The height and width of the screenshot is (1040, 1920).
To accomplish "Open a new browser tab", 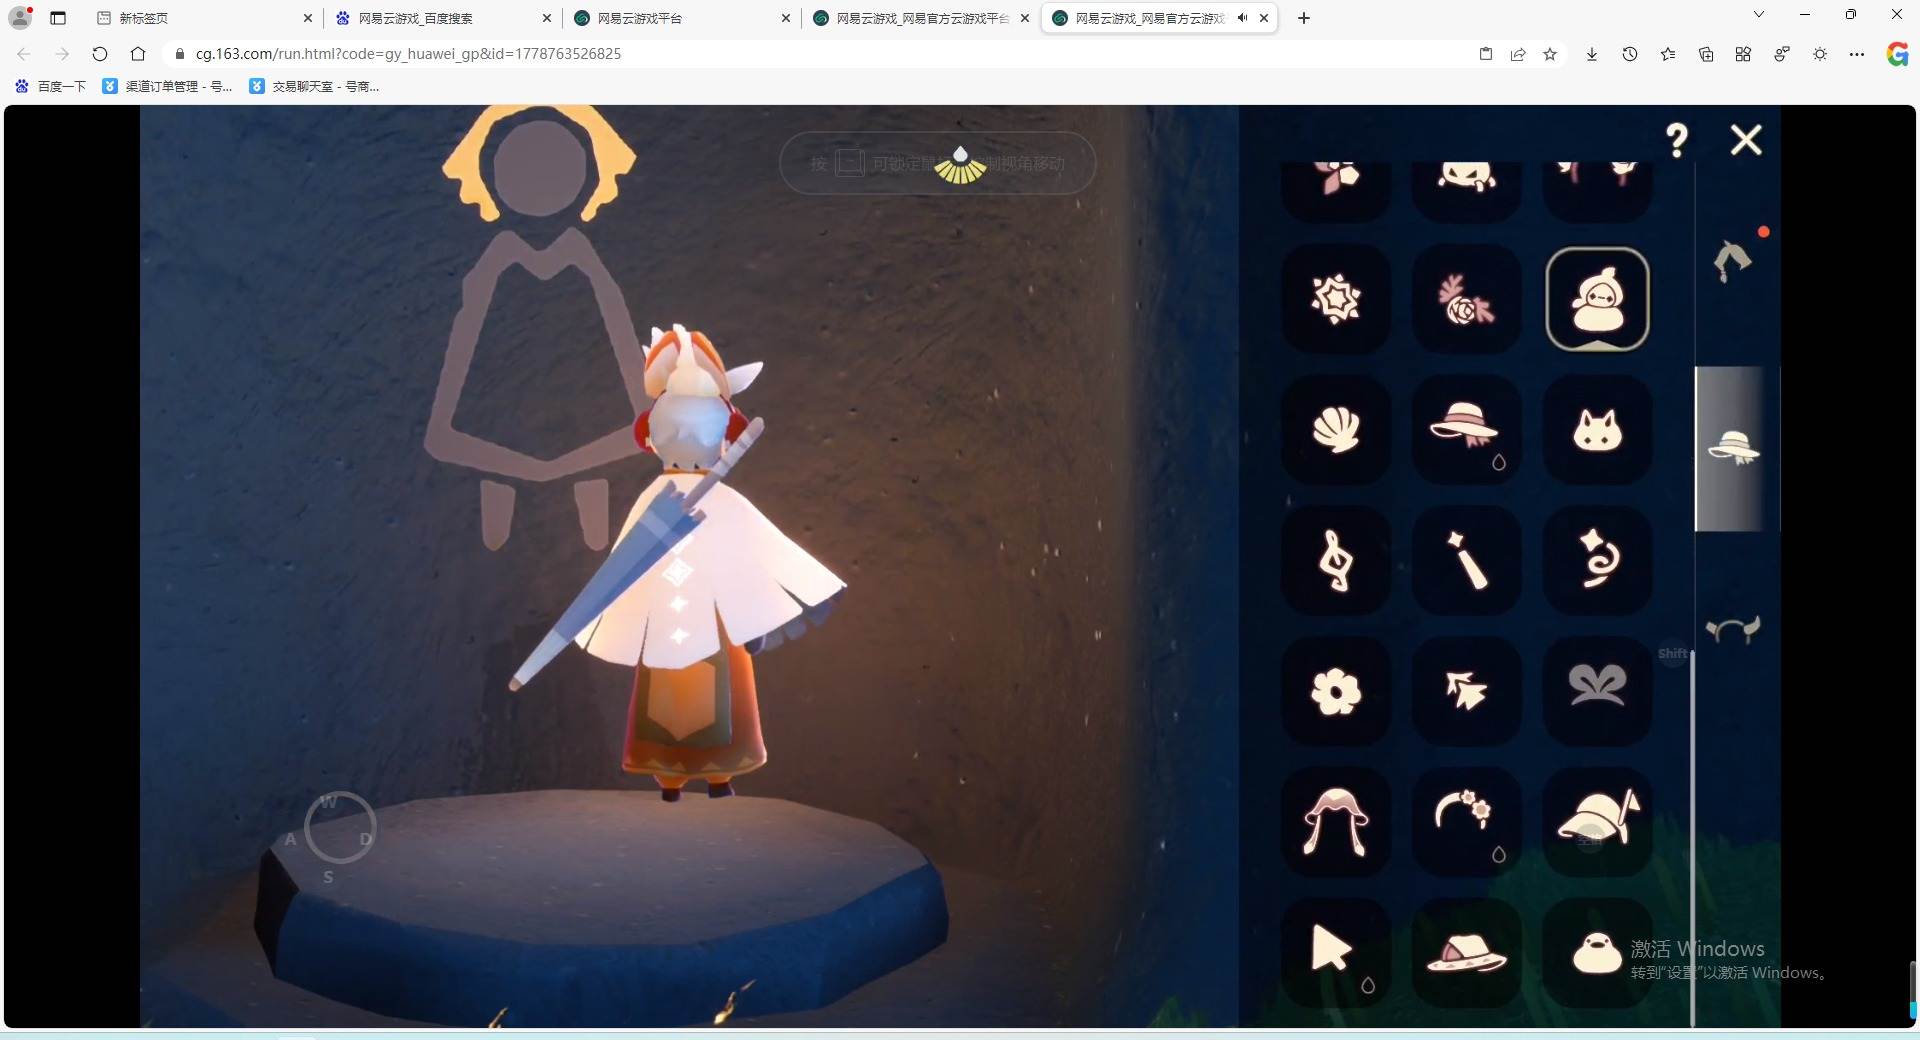I will (x=1304, y=18).
